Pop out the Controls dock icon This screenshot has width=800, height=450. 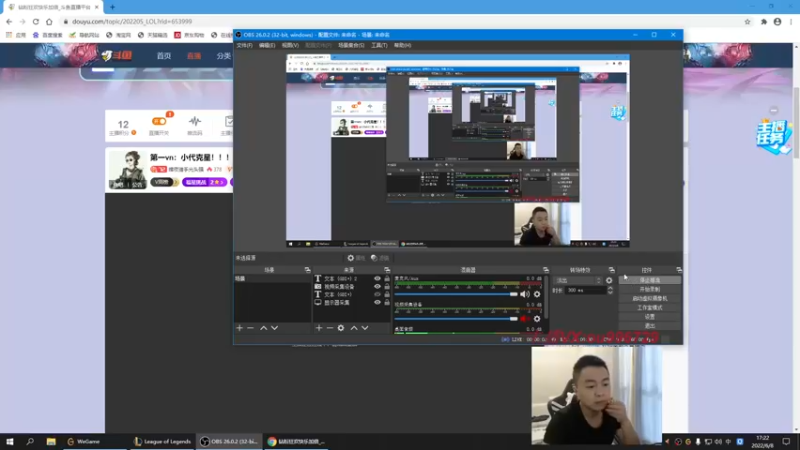[679, 270]
